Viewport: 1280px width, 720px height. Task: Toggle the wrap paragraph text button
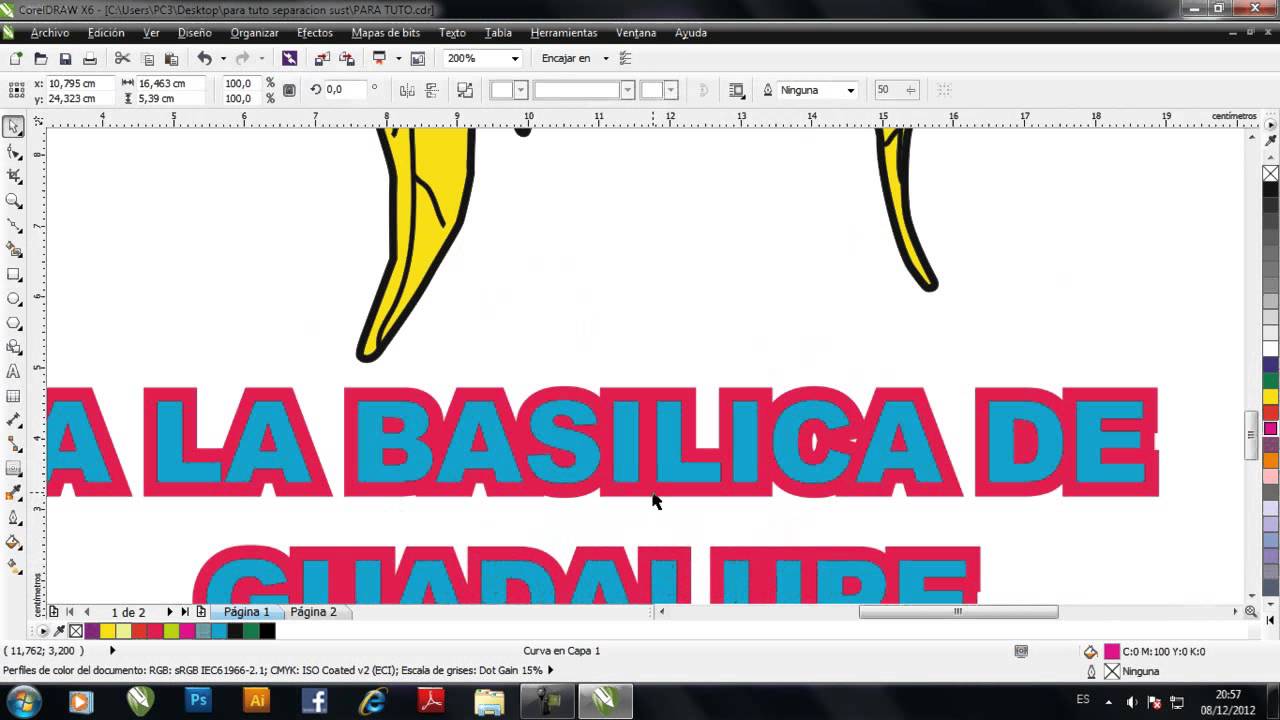point(737,90)
